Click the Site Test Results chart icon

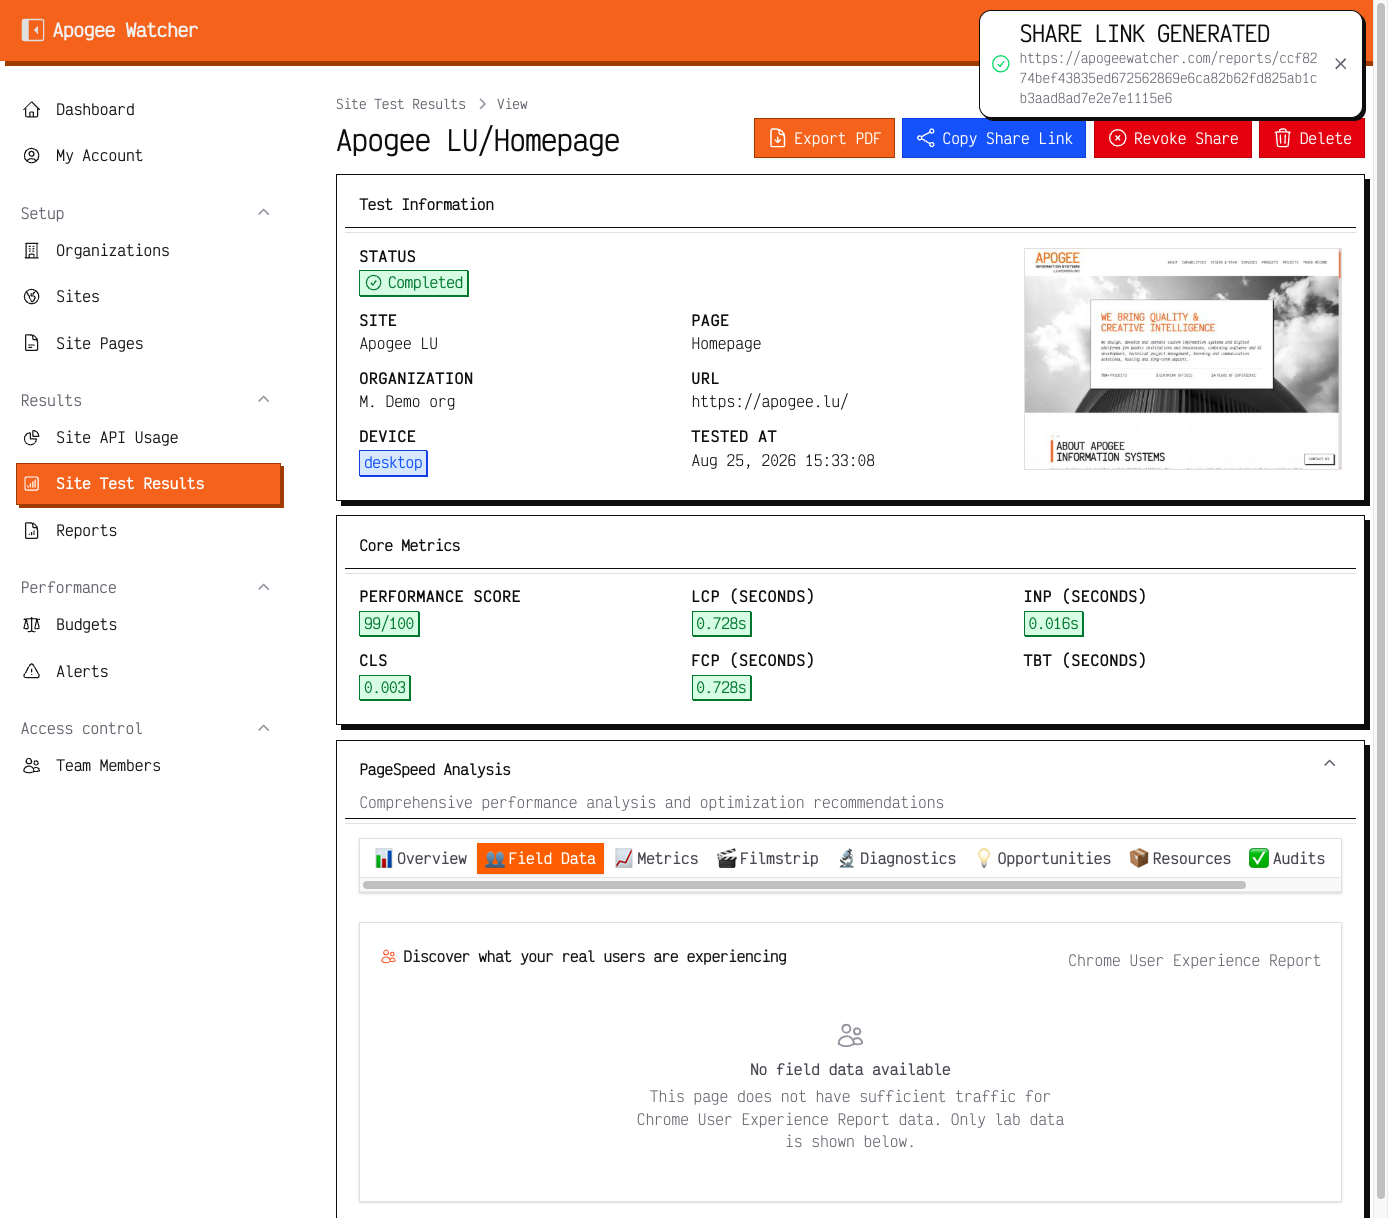tap(32, 484)
